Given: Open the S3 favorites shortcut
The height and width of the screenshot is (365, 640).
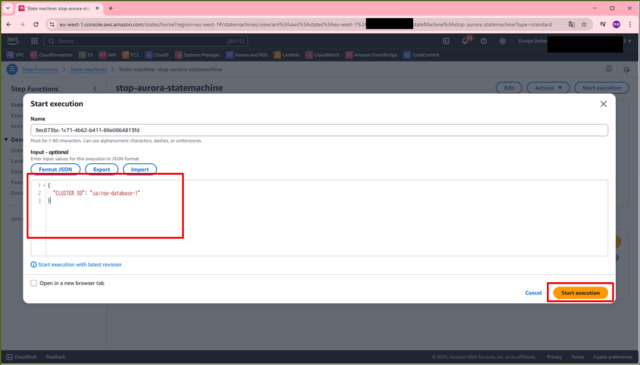Looking at the screenshot, I should [x=86, y=55].
